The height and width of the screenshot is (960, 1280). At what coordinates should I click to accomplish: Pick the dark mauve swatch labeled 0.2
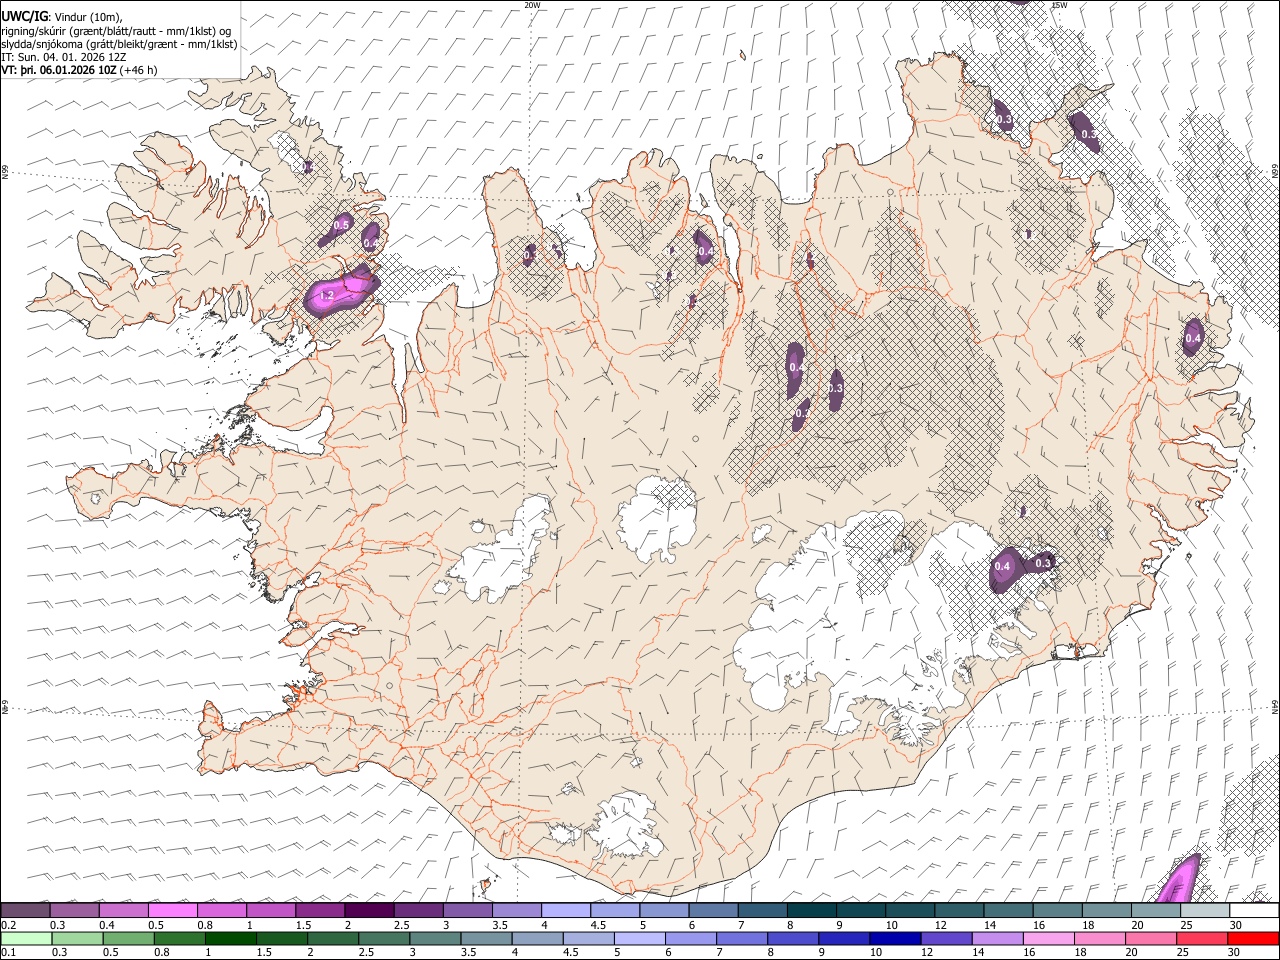click(25, 911)
